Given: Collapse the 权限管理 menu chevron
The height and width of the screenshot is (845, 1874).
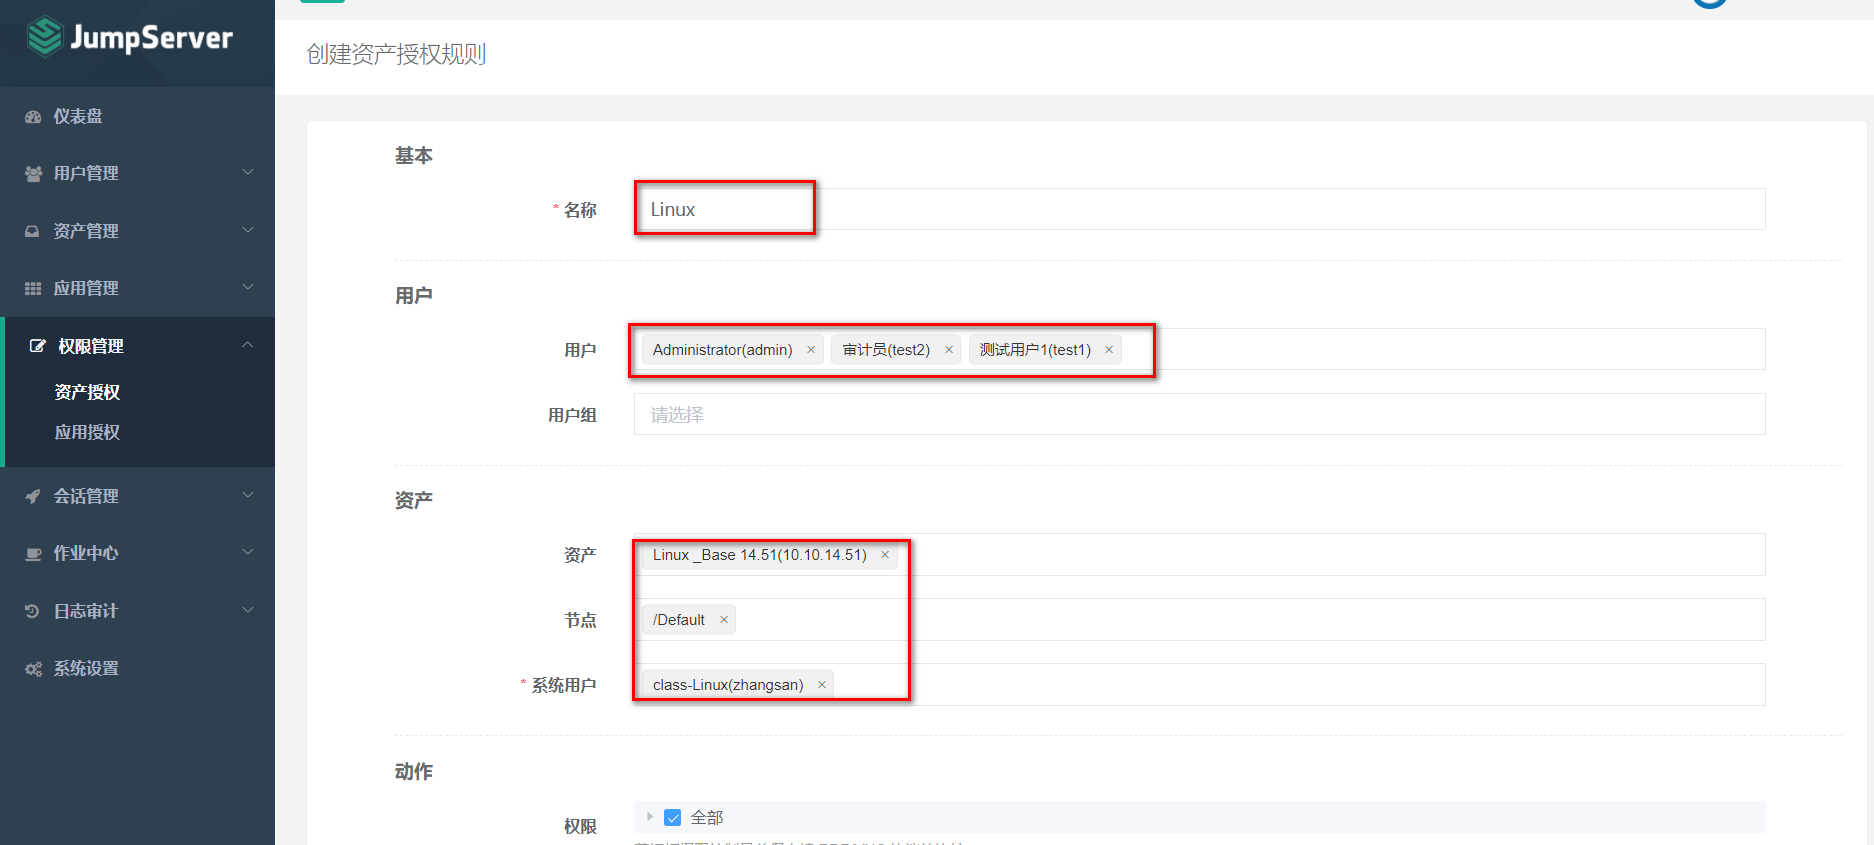Looking at the screenshot, I should point(248,346).
